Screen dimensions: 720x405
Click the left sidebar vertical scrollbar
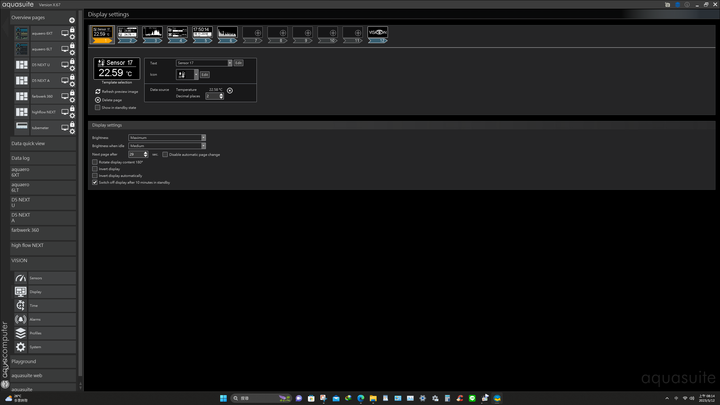point(80,193)
